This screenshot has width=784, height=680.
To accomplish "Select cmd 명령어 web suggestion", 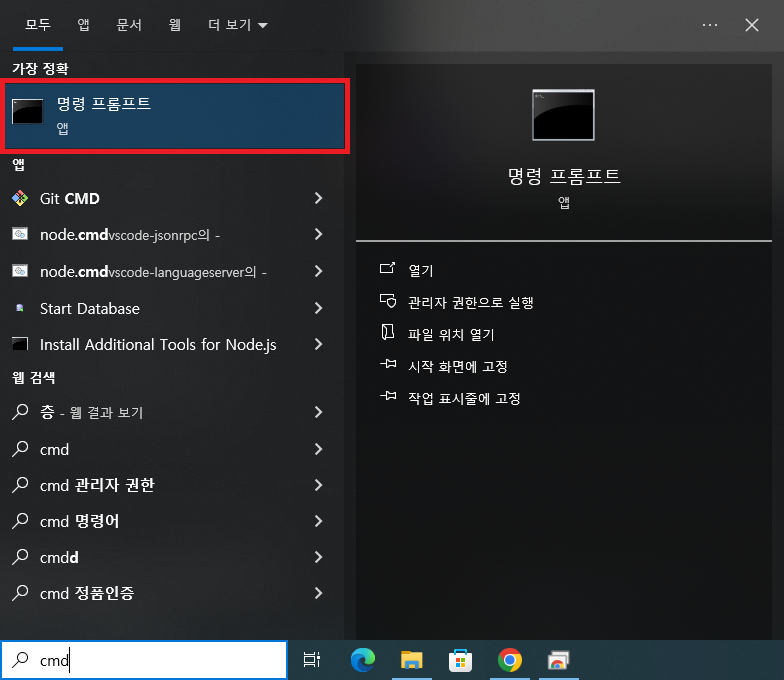I will tap(80, 521).
